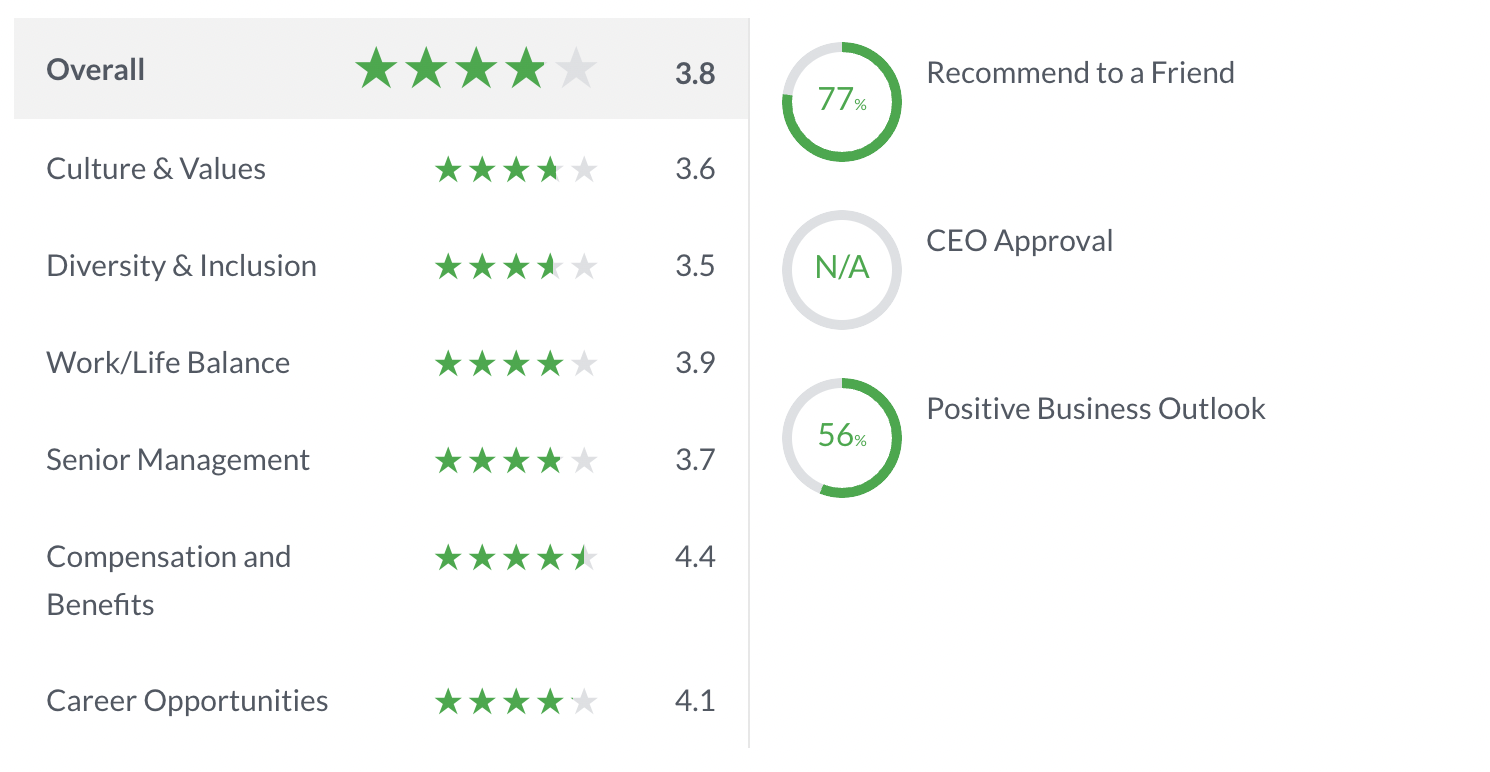Click the Work/Life Balance label
This screenshot has width=1490, height=772.
point(168,363)
